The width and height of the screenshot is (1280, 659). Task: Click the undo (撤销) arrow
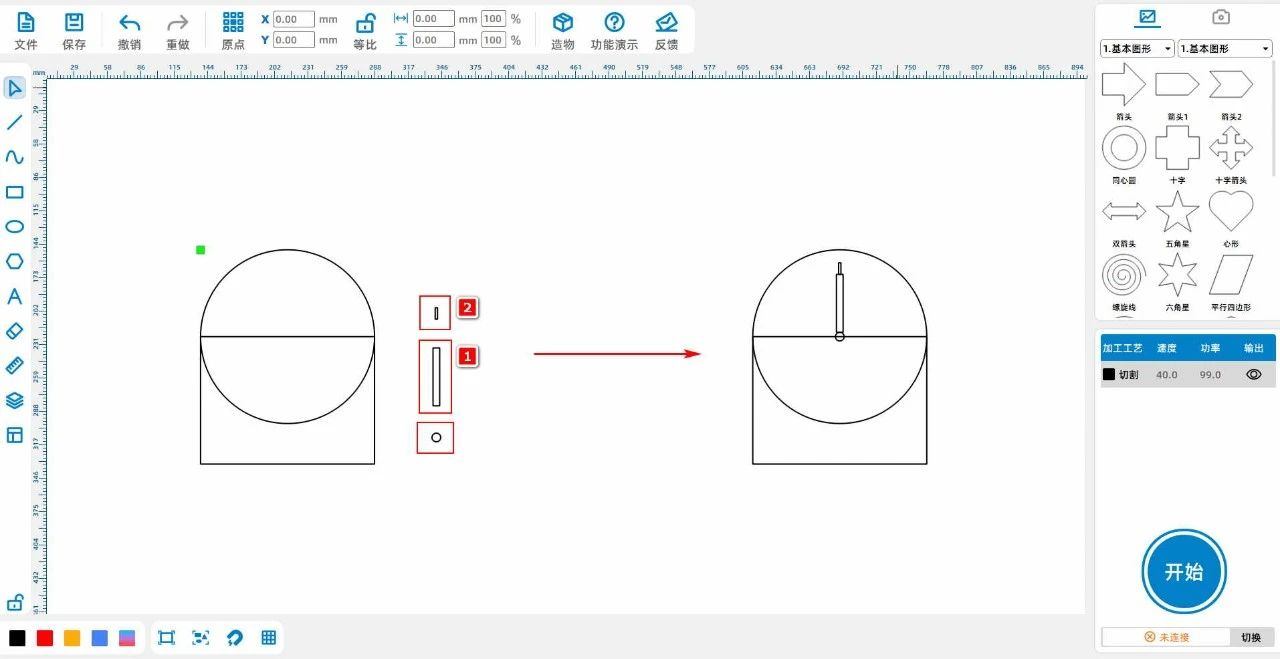(129, 30)
